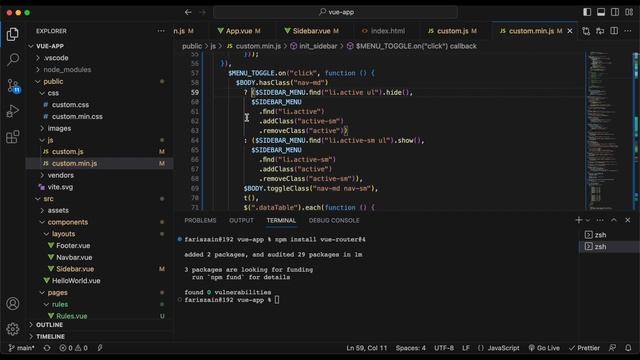Image resolution: width=640 pixels, height=360 pixels.
Task: Open notifications bell in status bar
Action: tap(628, 348)
